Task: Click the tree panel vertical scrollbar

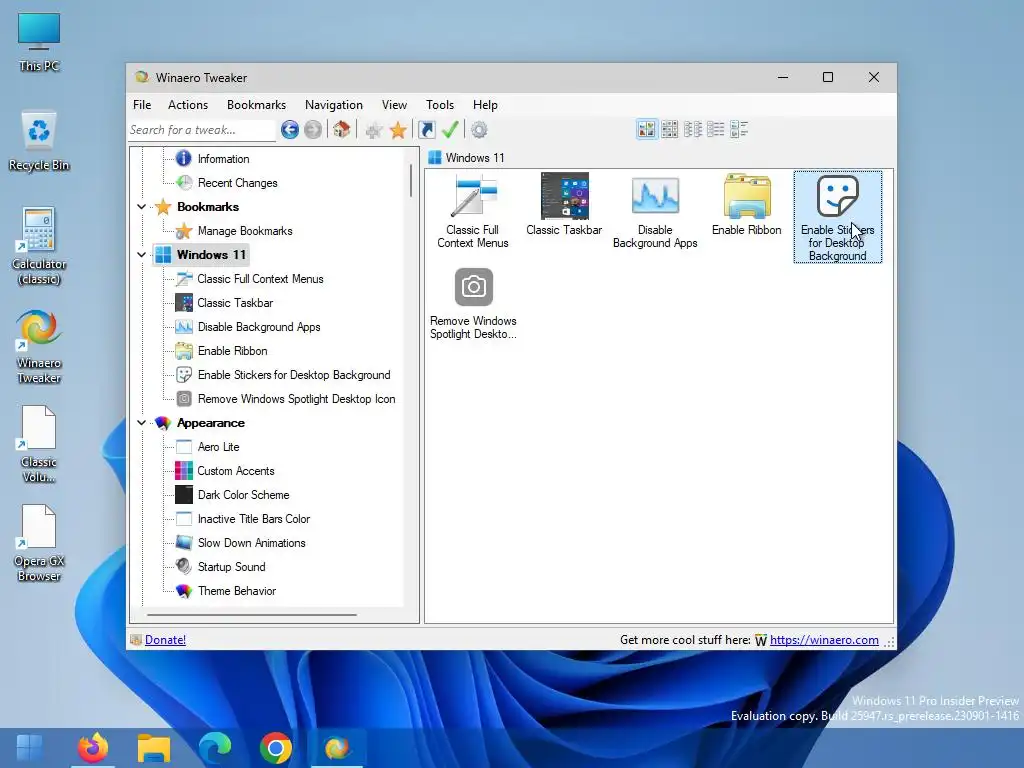Action: pyautogui.click(x=411, y=180)
